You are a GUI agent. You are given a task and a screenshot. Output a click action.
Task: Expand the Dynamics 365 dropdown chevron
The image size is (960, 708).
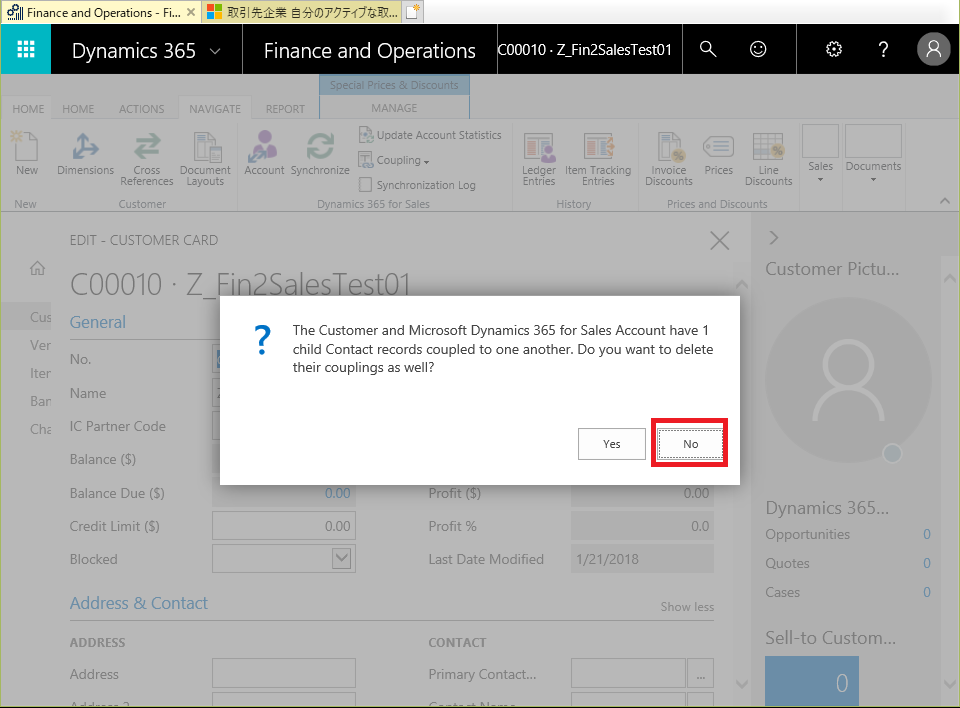[x=215, y=51]
